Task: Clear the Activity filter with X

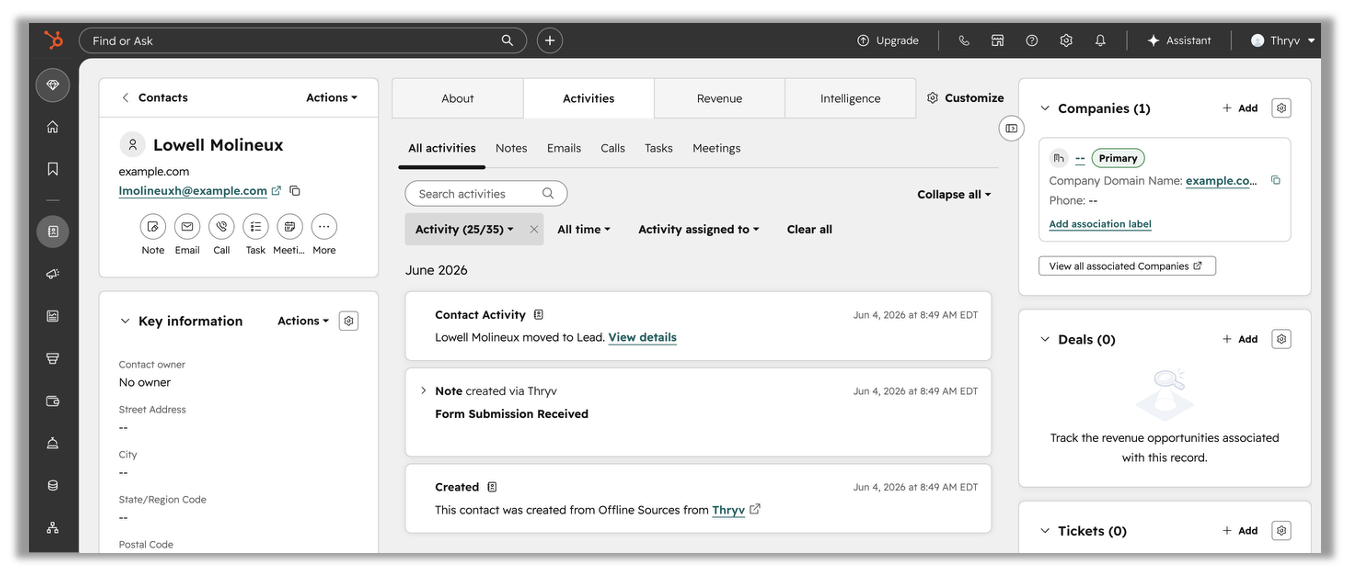Action: 534,229
